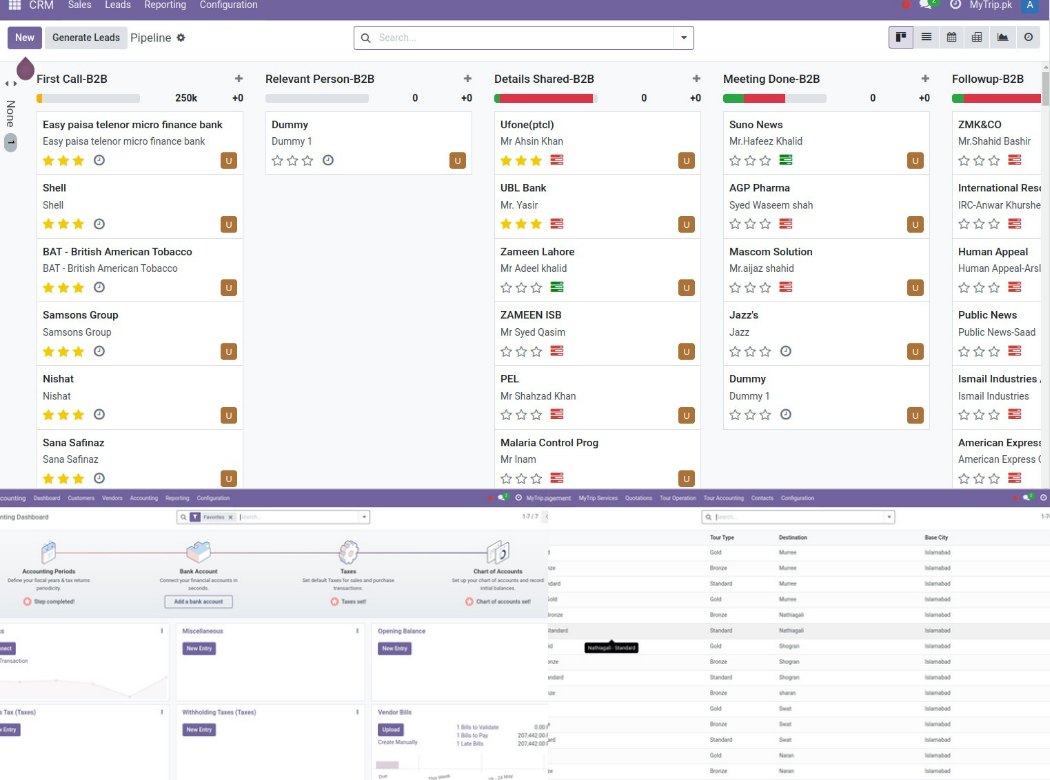Open the conversations chat icon in top bar
This screenshot has width=1050, height=780.
926,5
